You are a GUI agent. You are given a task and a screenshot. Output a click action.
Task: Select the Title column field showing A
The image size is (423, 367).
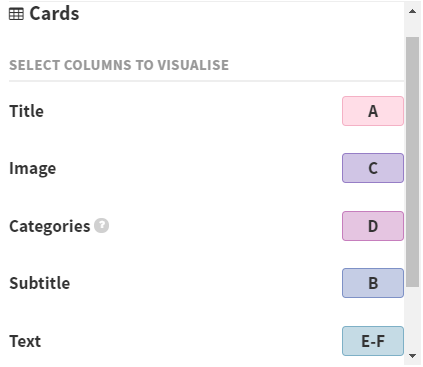[x=373, y=111]
